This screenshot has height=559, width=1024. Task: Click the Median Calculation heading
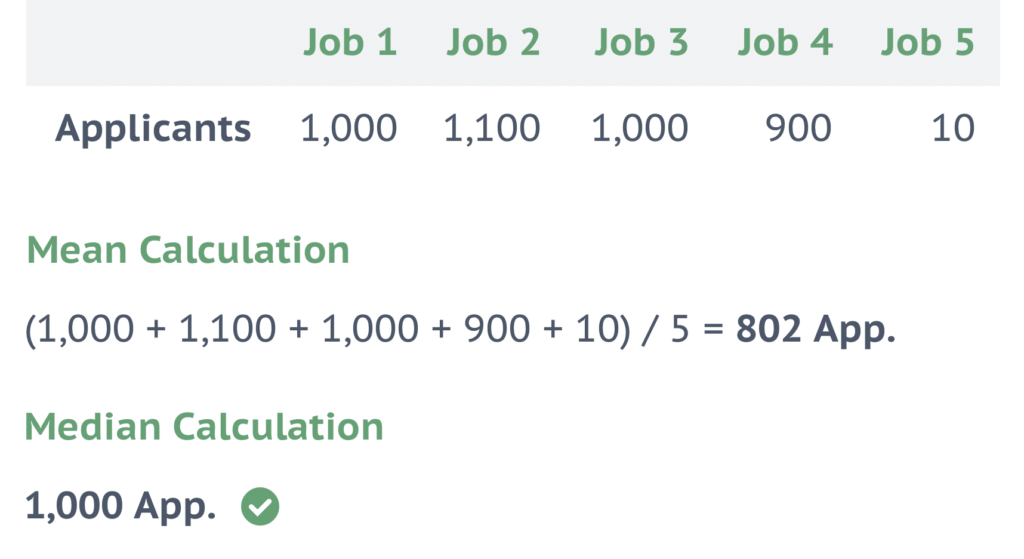(204, 427)
